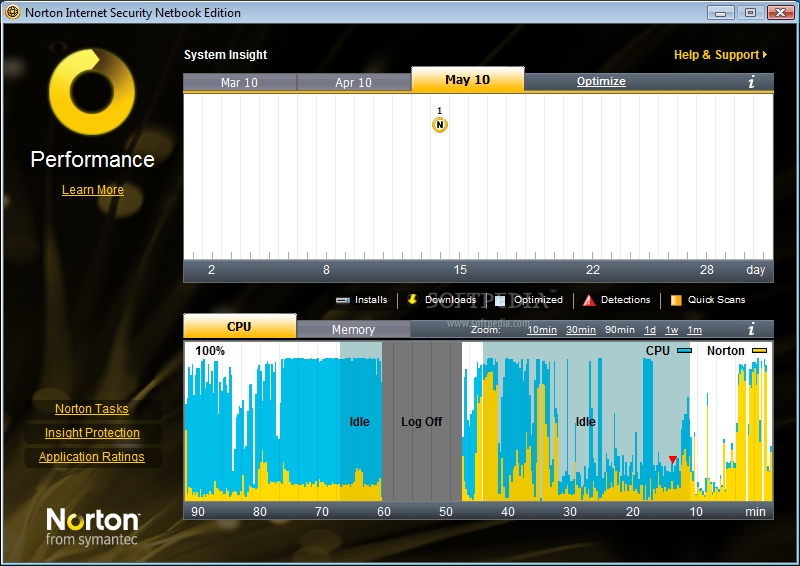The image size is (800, 566).
Task: Open the System Insight info icon
Action: [x=751, y=82]
